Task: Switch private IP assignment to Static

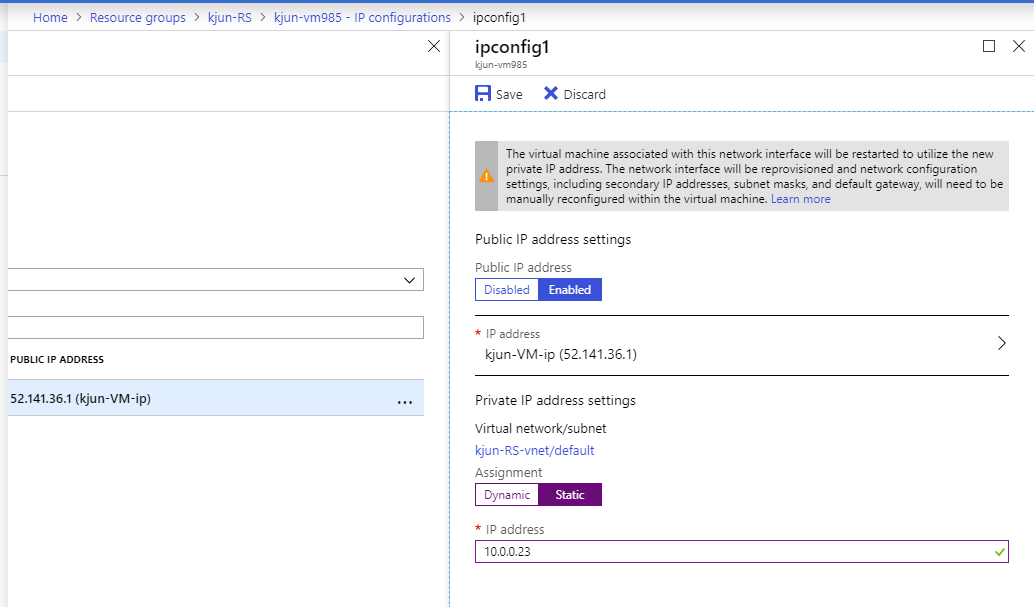Action: (570, 495)
